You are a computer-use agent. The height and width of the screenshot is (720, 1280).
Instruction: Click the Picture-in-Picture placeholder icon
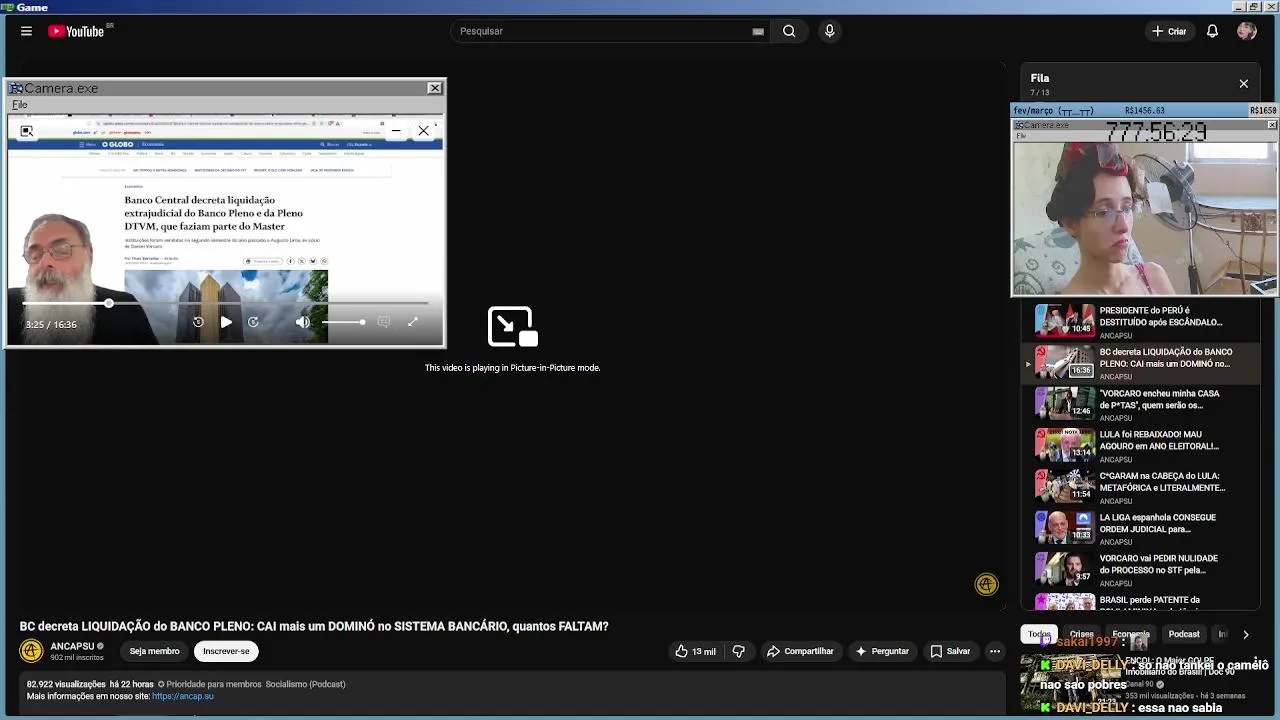(512, 327)
